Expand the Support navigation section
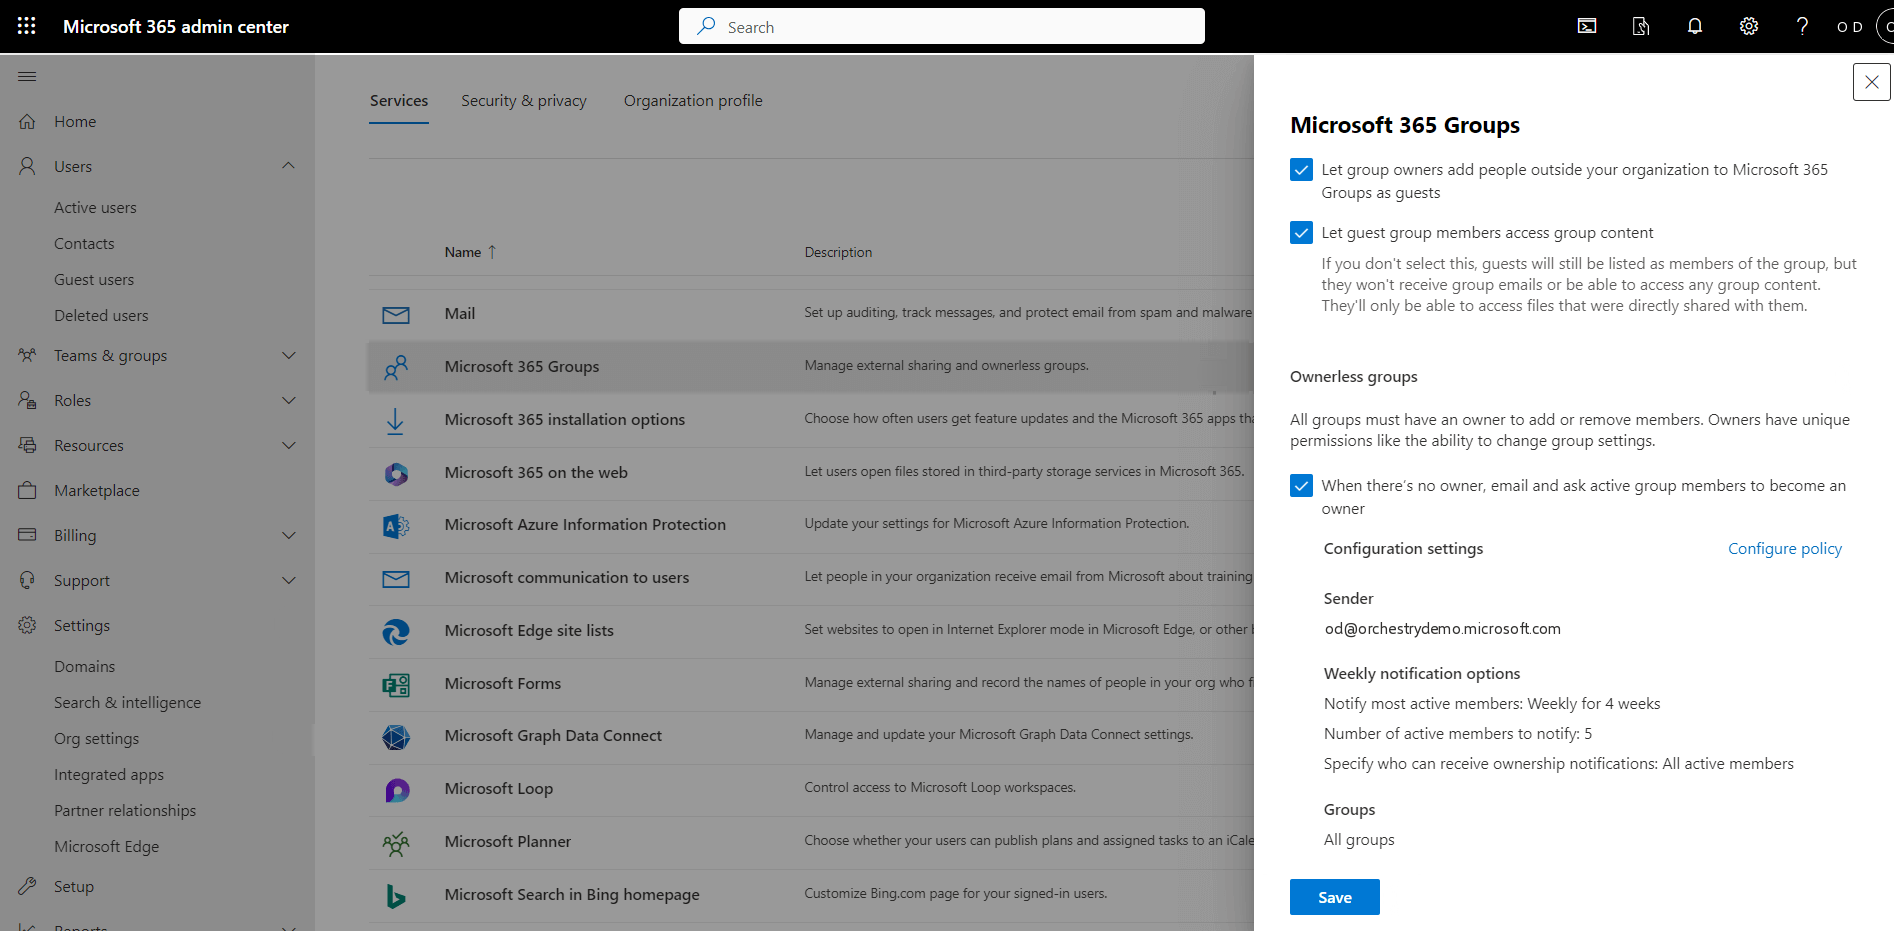1894x931 pixels. 288,581
